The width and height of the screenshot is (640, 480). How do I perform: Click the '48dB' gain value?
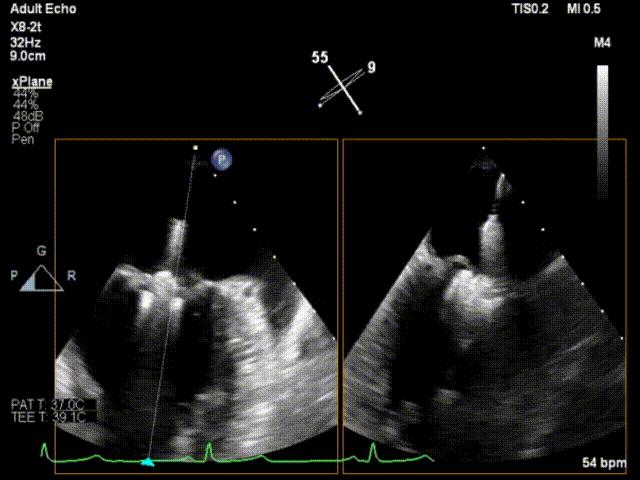[28, 116]
